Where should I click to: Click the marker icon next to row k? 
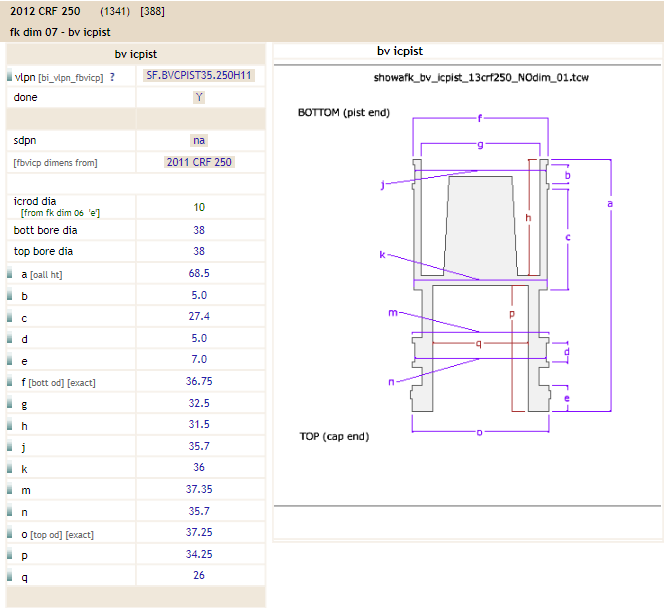(10, 468)
